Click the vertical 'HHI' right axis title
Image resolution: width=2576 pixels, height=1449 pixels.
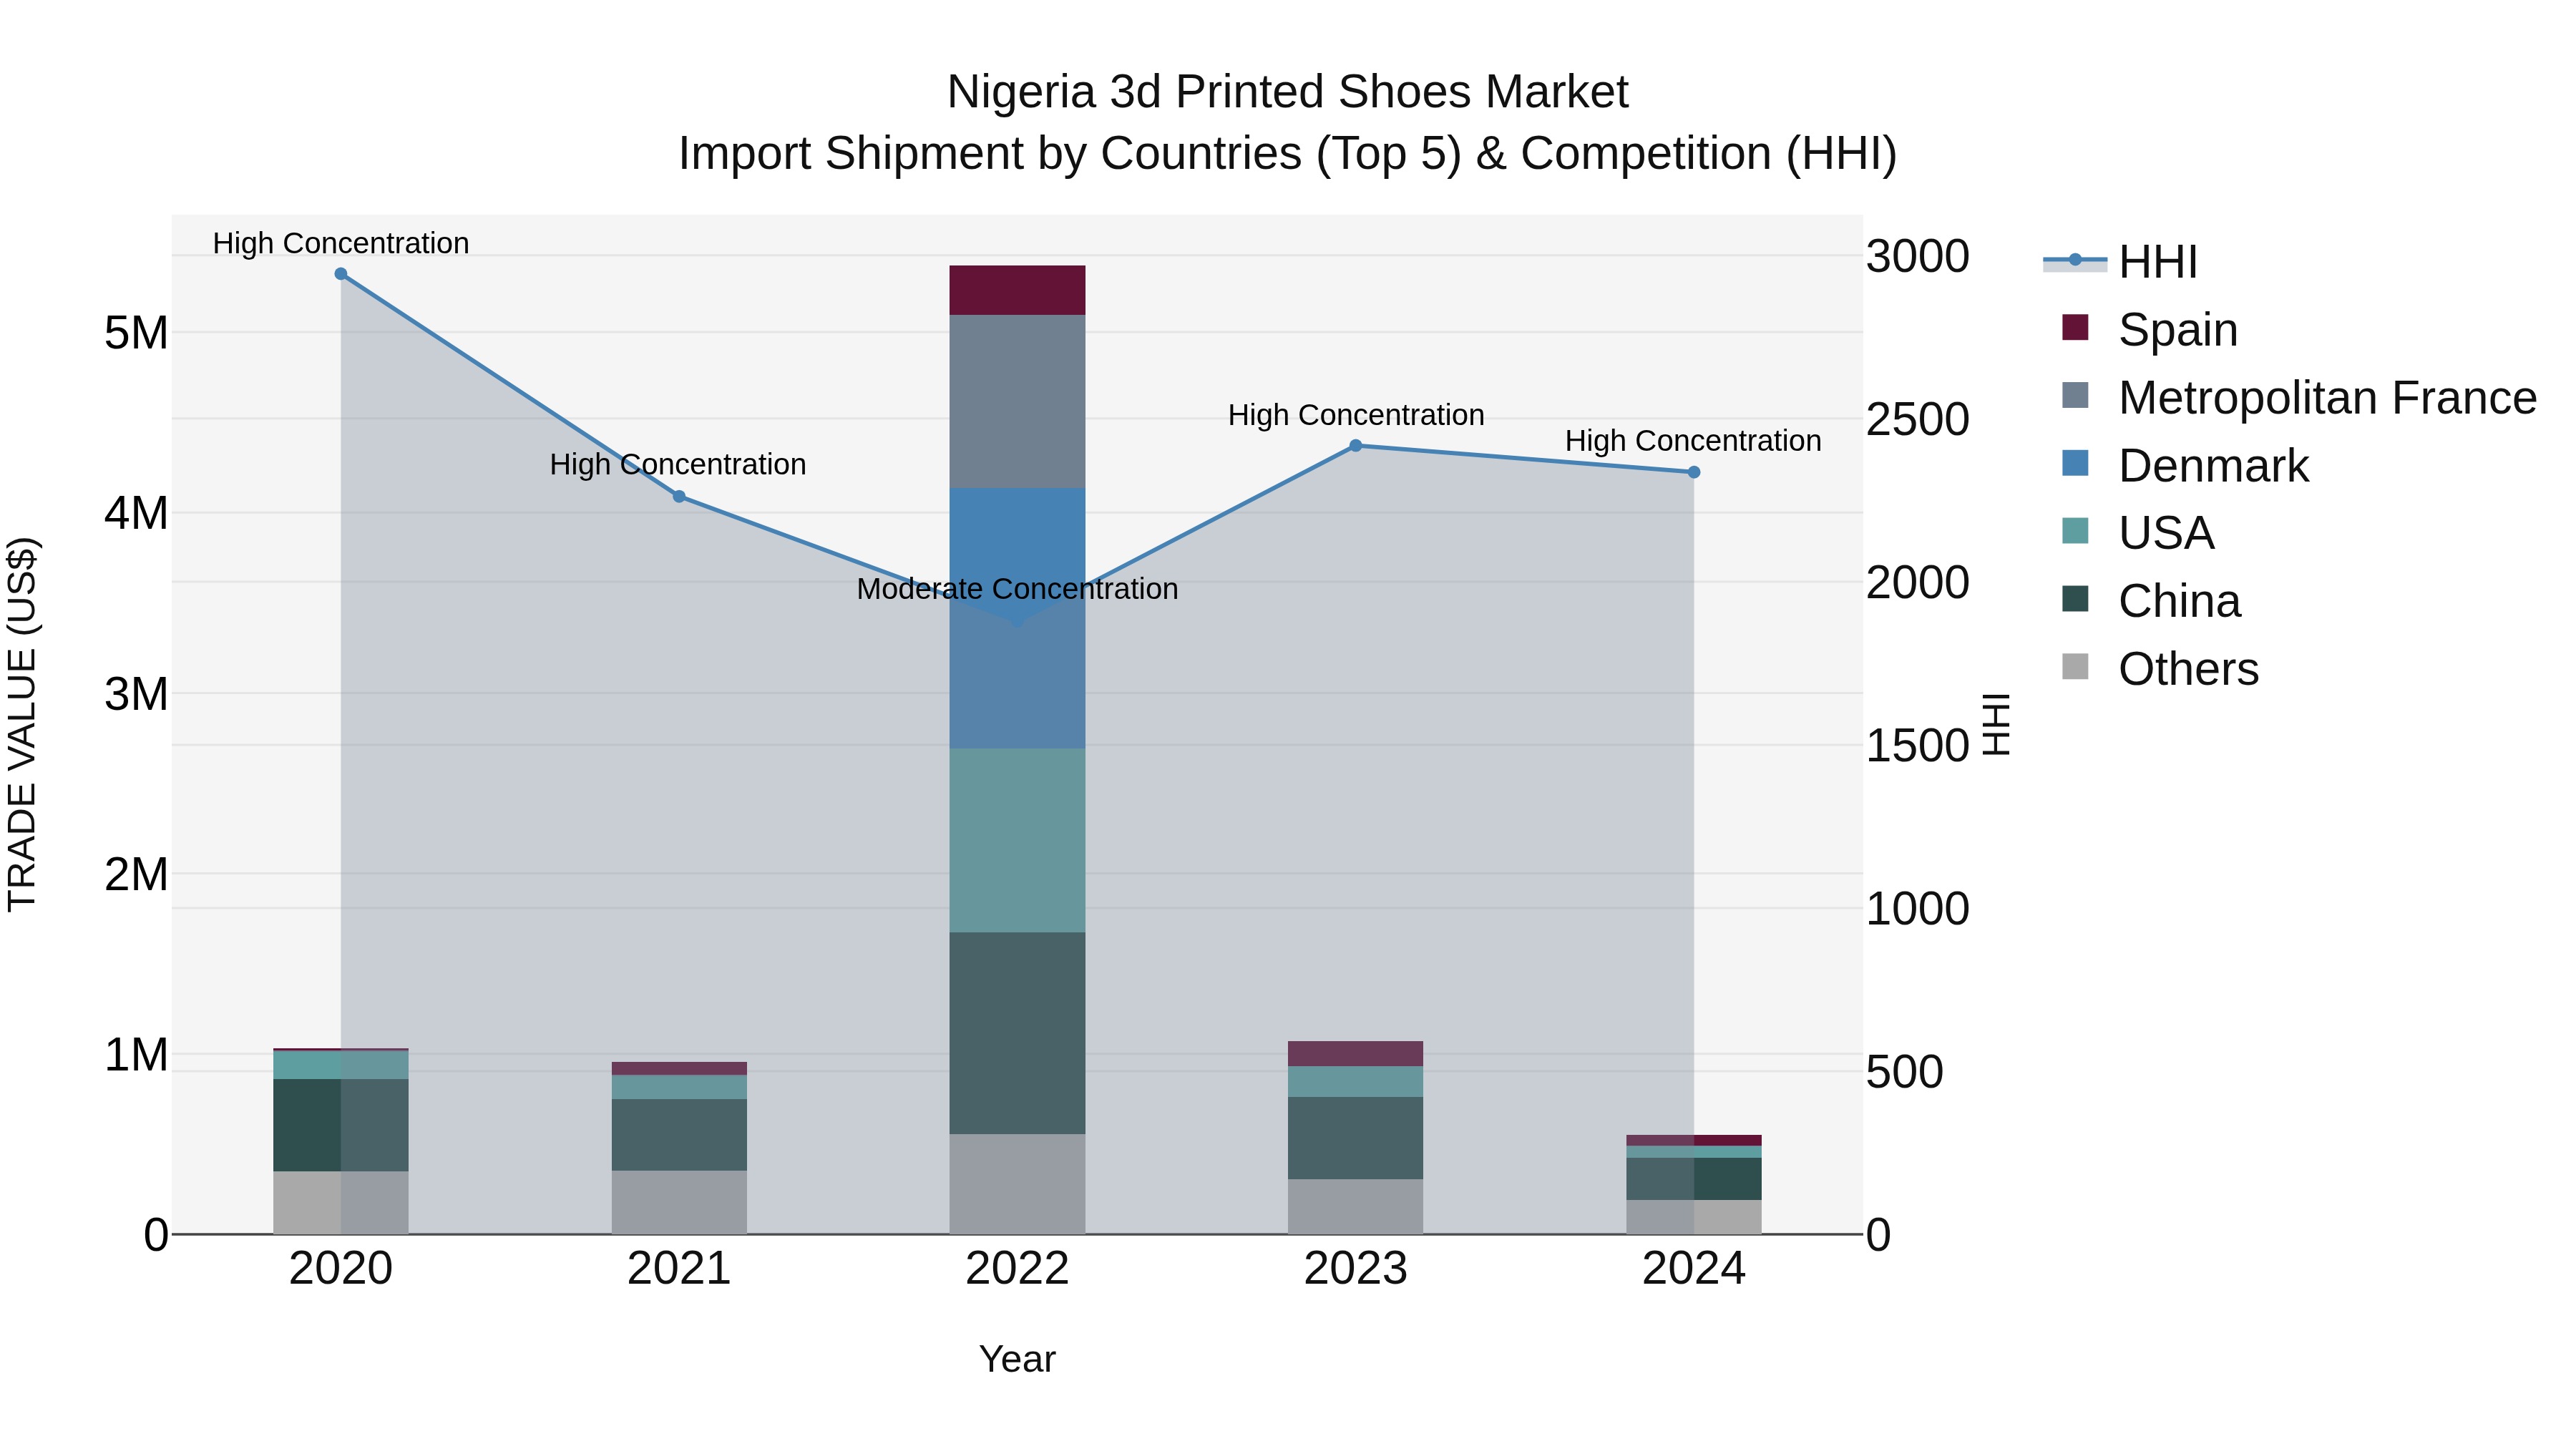pos(1997,724)
